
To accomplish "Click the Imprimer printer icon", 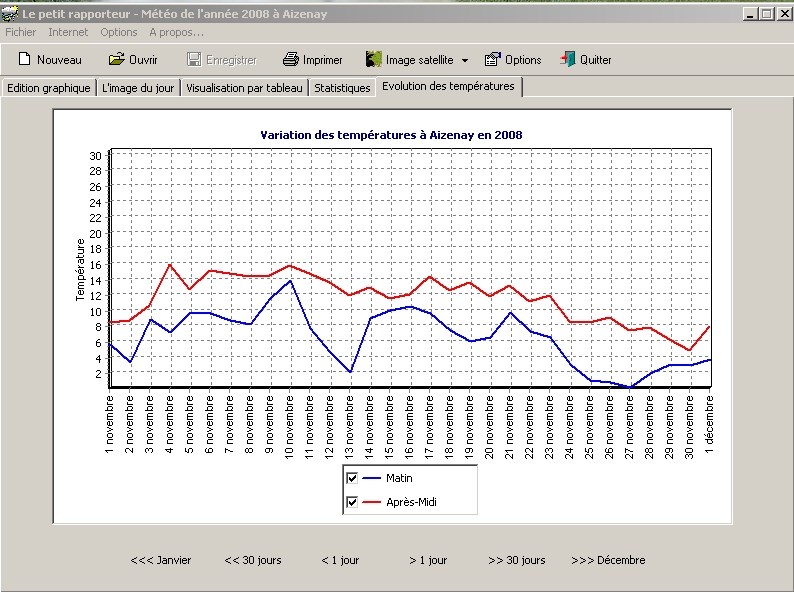I will 291,60.
